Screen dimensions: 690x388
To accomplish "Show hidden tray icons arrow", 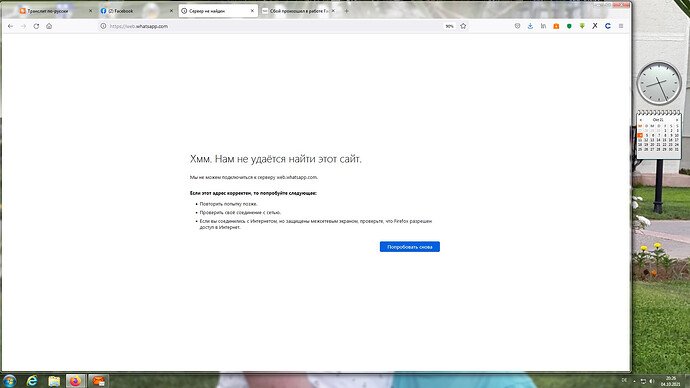I will [x=634, y=381].
